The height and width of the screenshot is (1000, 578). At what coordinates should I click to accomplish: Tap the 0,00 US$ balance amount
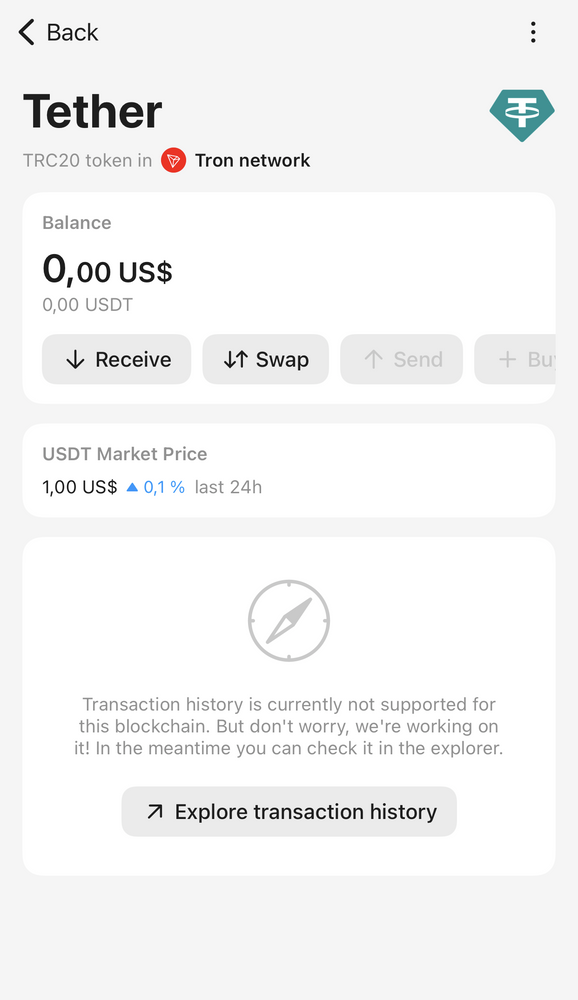(x=107, y=268)
